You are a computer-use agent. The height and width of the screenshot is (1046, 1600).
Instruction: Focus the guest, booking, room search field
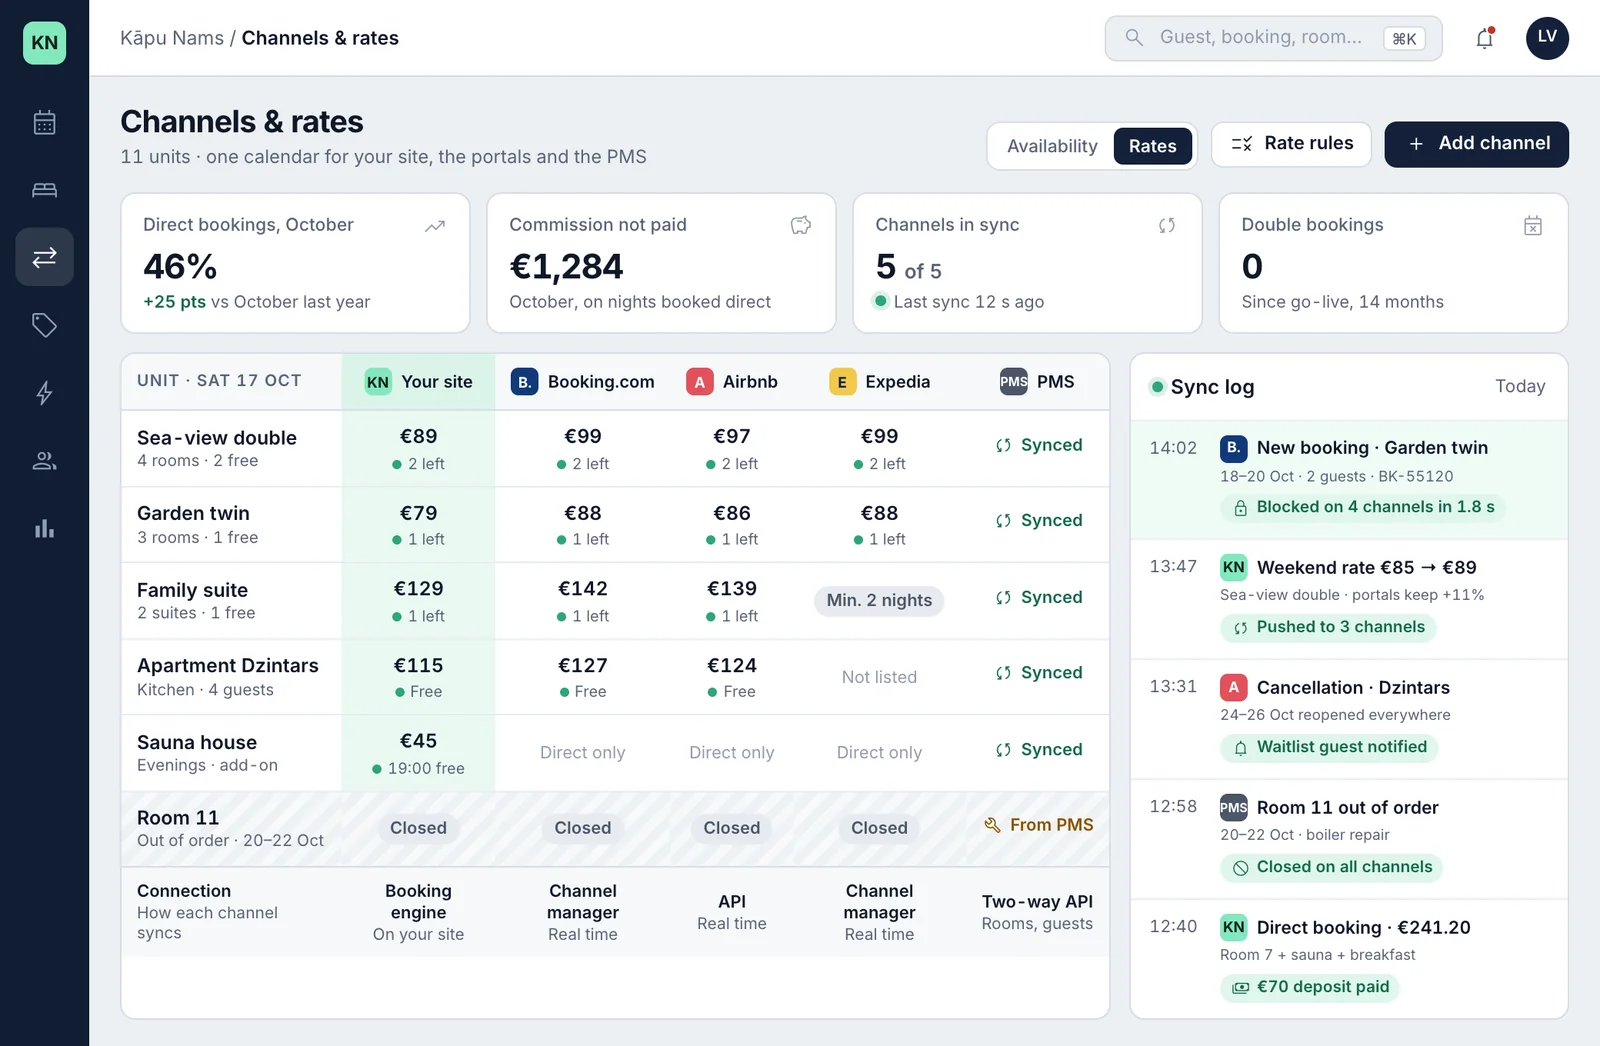click(1273, 38)
